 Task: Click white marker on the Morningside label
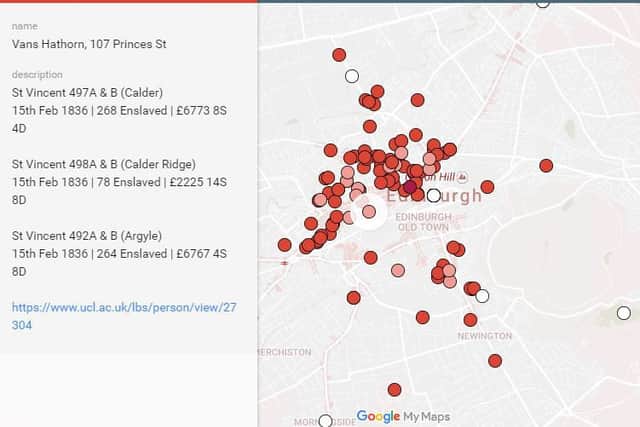[x=325, y=421]
